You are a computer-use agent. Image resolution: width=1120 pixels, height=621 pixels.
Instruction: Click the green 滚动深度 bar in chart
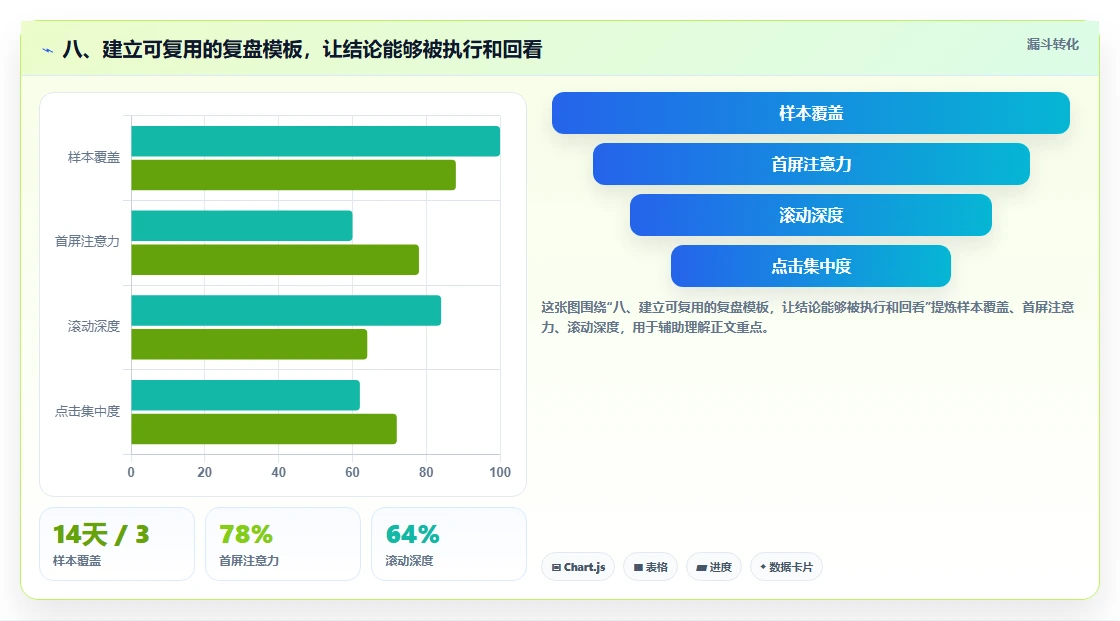tap(249, 344)
